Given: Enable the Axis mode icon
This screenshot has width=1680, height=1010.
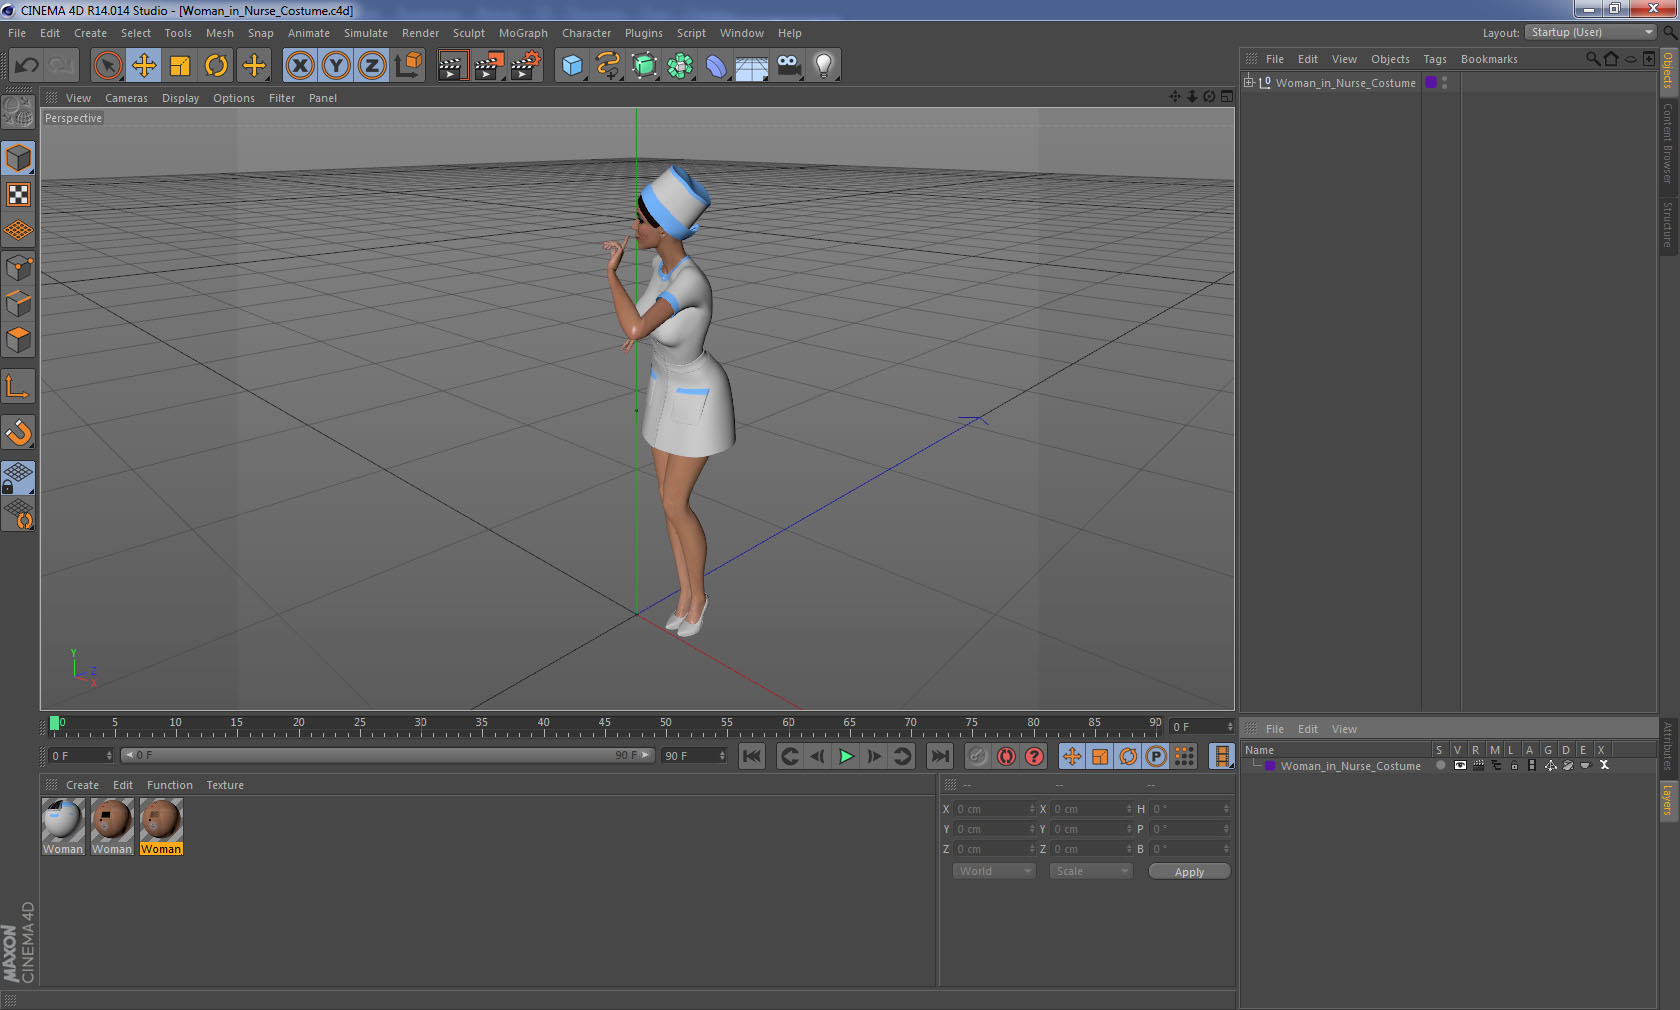Looking at the screenshot, I should click(x=18, y=386).
